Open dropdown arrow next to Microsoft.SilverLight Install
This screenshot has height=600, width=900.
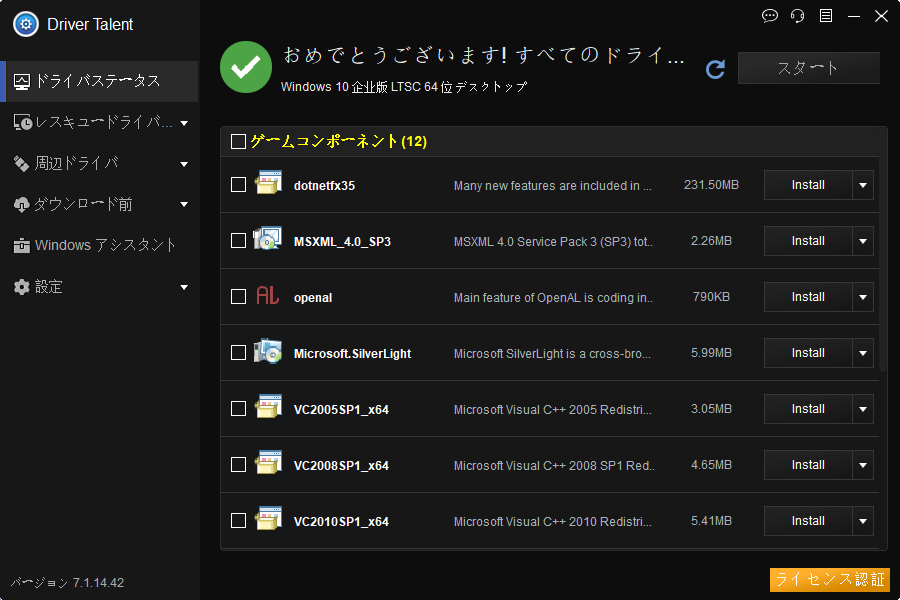tap(863, 353)
